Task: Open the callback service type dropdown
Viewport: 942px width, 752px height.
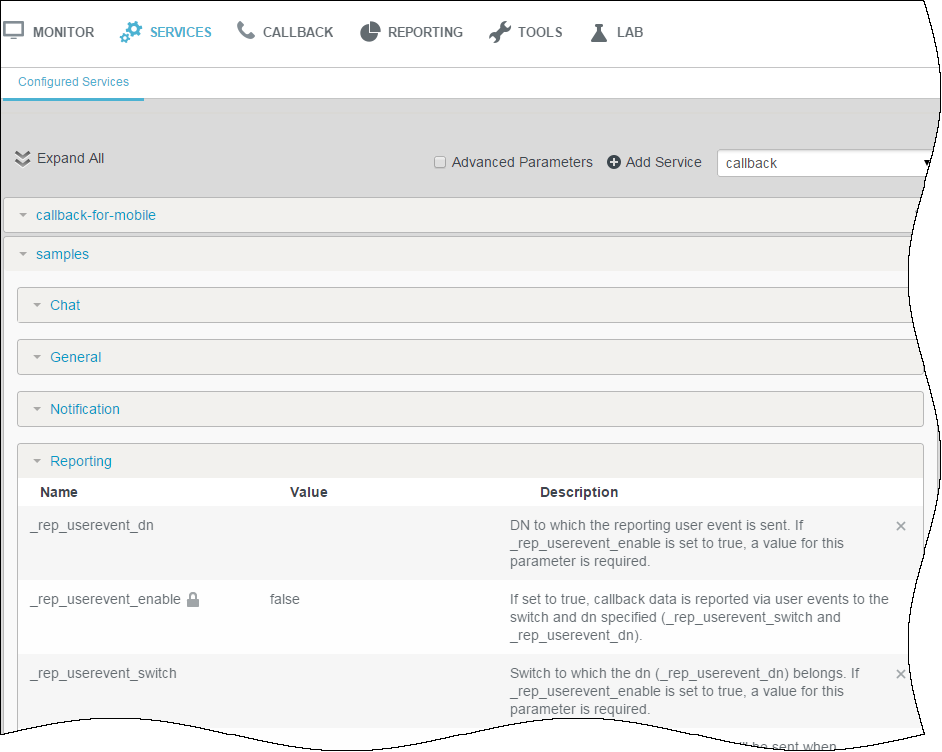Action: [x=825, y=163]
